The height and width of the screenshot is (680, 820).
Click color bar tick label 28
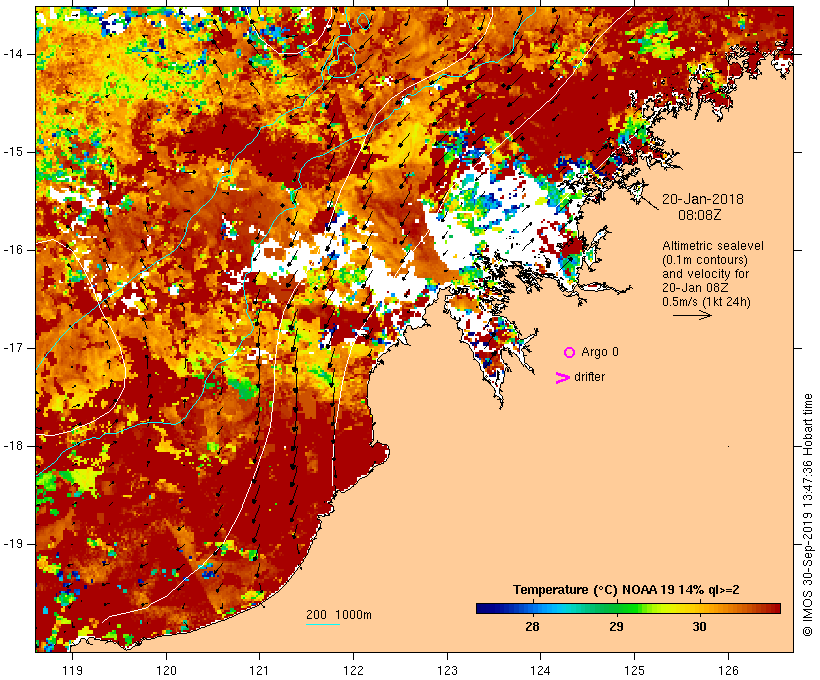pyautogui.click(x=532, y=627)
